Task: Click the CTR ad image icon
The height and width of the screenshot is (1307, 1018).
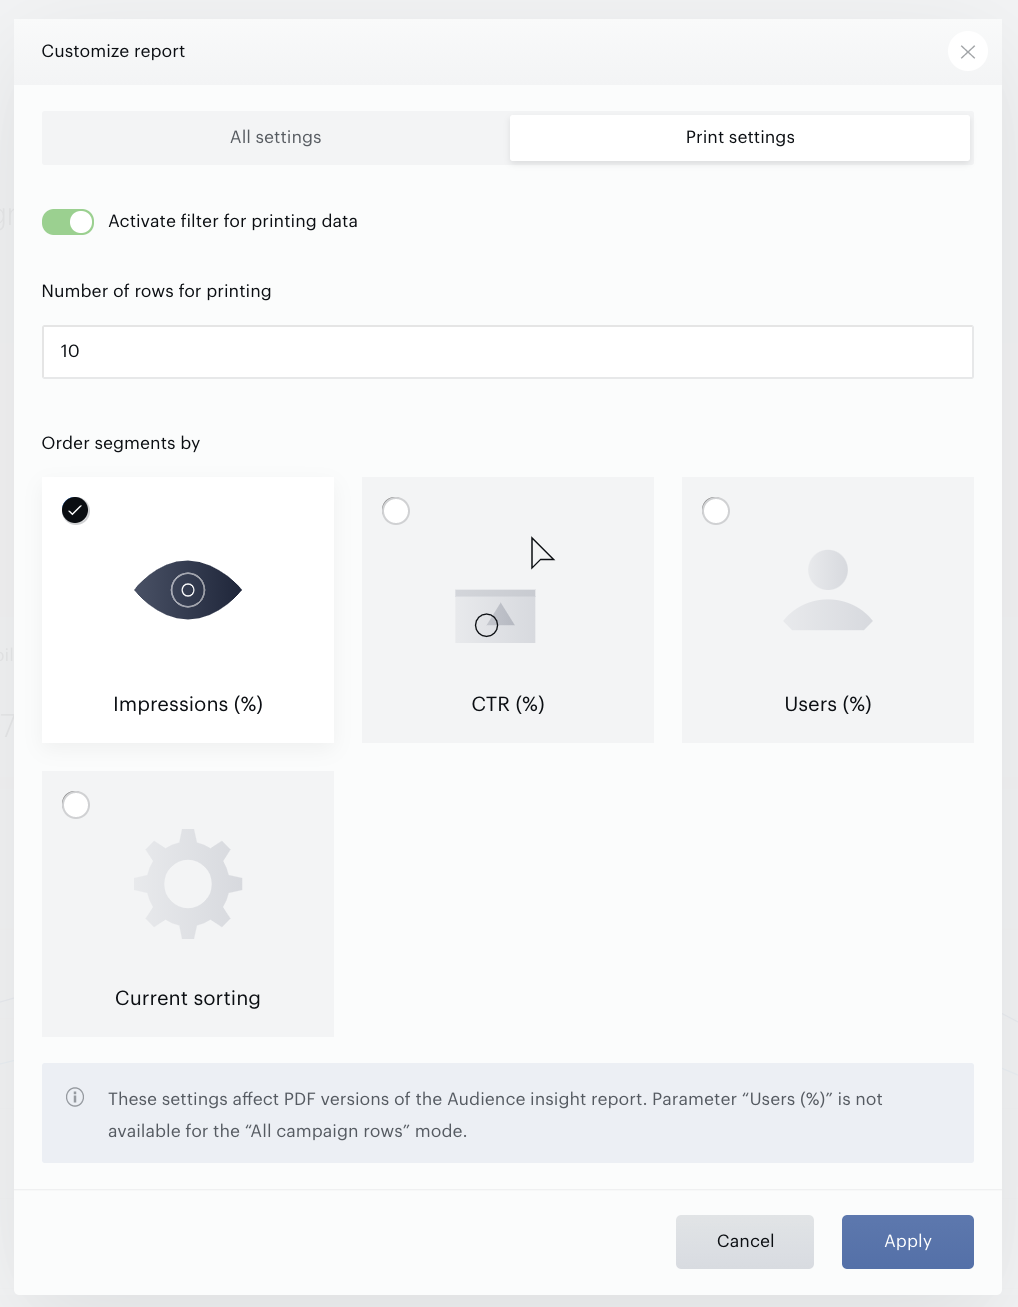Action: [x=495, y=616]
